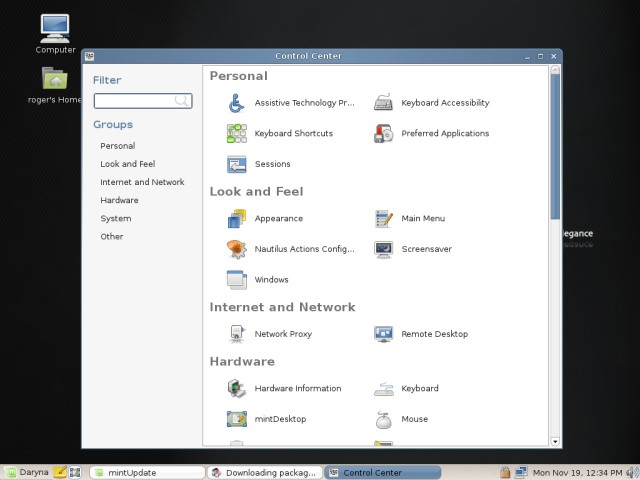The width and height of the screenshot is (640, 480).
Task: Click the Computer desktop icon
Action: [55, 29]
